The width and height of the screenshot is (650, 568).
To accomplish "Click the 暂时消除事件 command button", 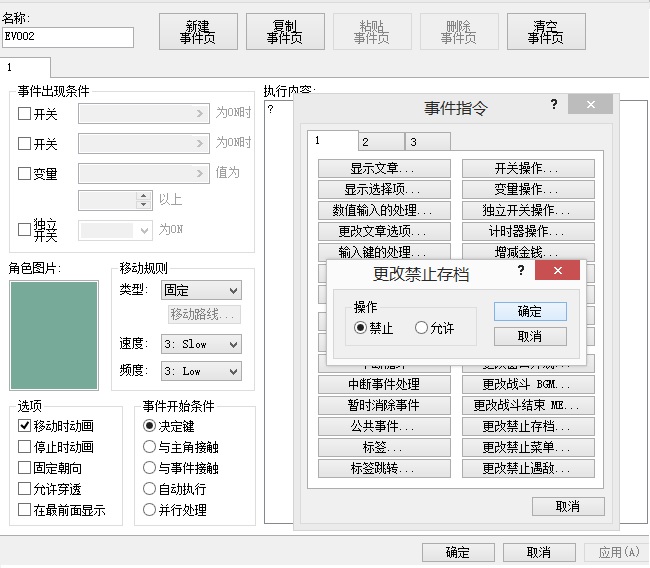I will tap(384, 405).
